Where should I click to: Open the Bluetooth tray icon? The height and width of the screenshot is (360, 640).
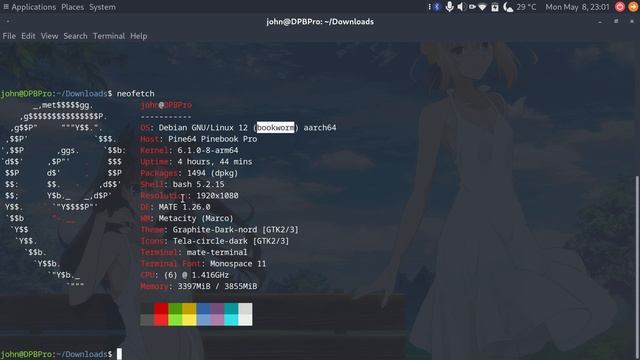pyautogui.click(x=437, y=7)
